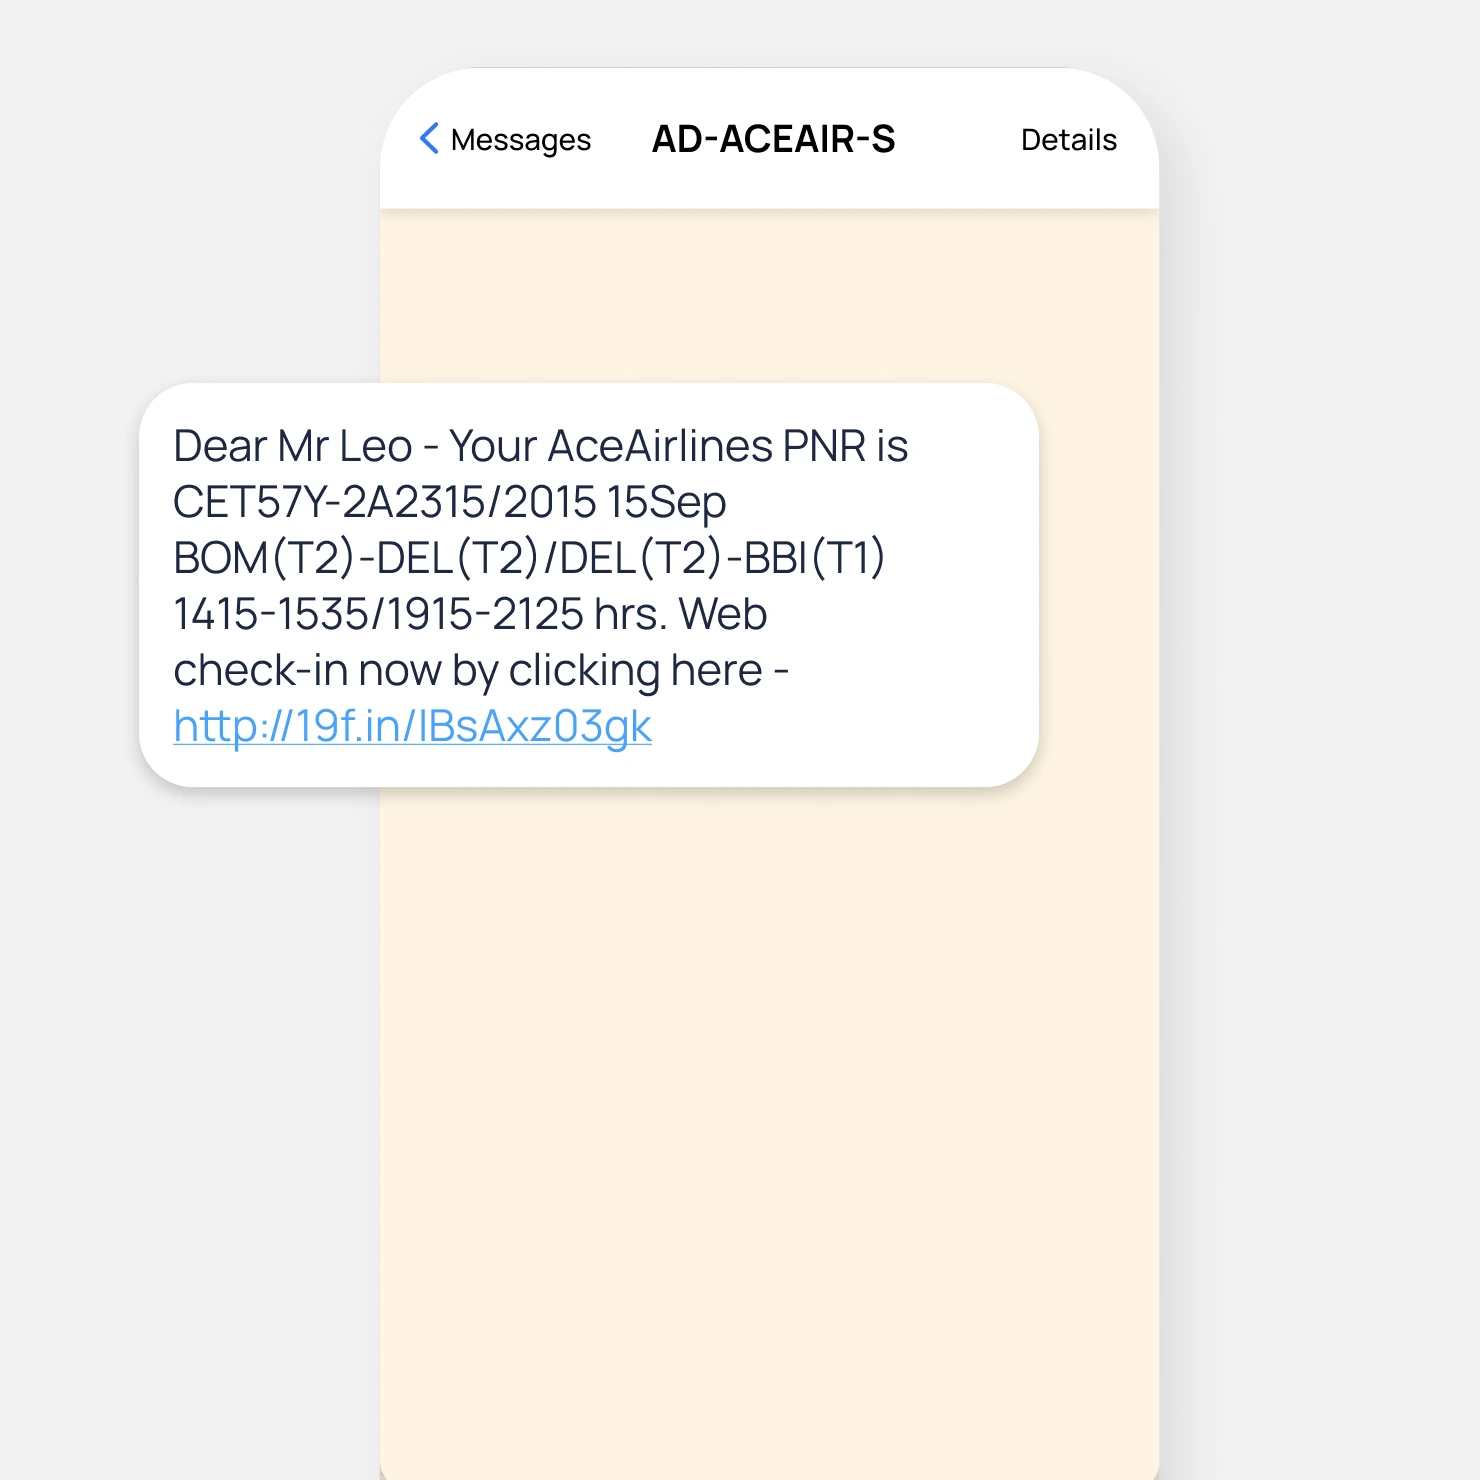This screenshot has width=1480, height=1480.
Task: Open the Details option in the header
Action: [x=1067, y=139]
